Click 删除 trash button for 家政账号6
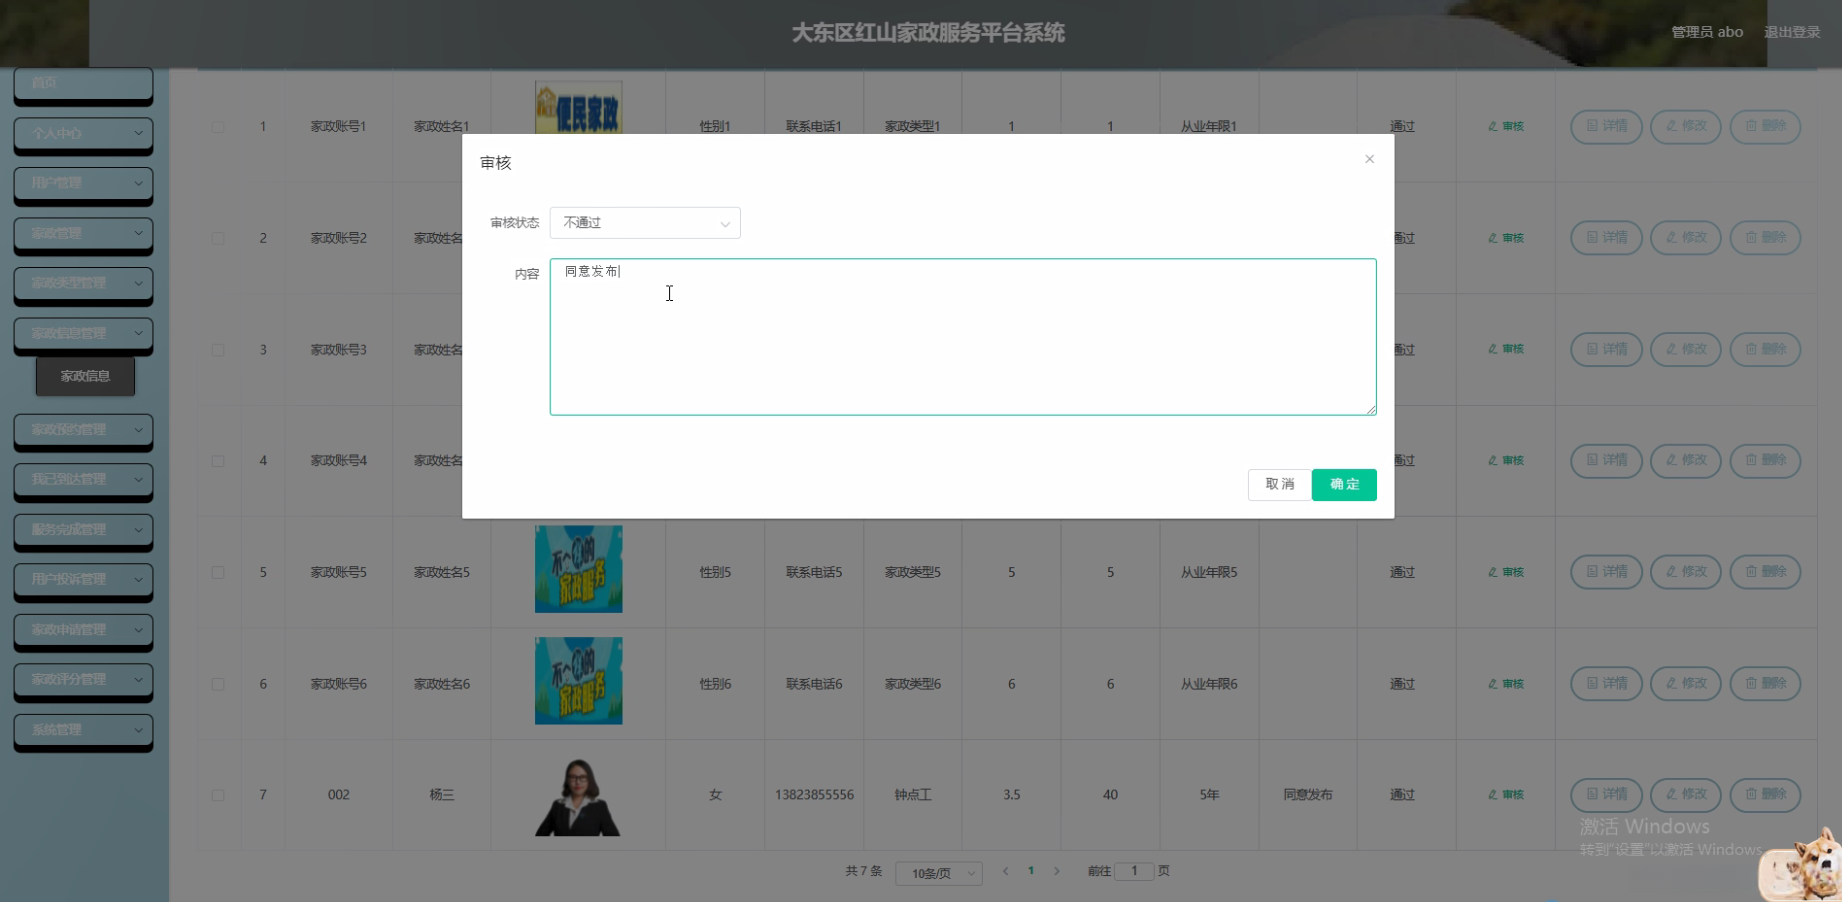This screenshot has height=902, width=1842. (x=1765, y=684)
